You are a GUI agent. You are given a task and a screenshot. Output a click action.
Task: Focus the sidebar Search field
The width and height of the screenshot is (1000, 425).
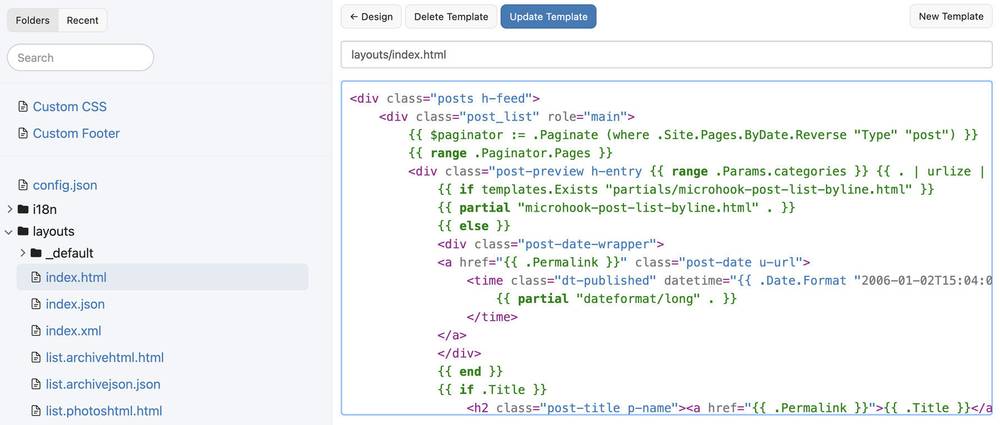(80, 57)
